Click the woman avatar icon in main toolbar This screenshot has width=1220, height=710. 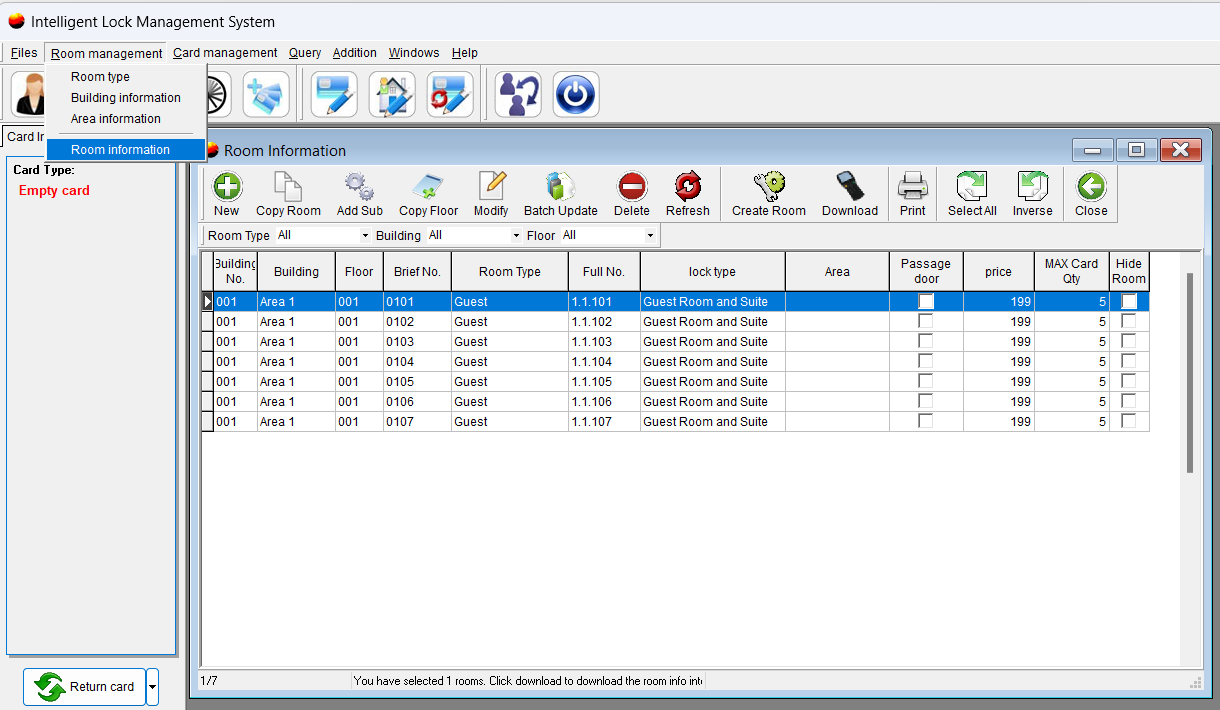[30, 95]
